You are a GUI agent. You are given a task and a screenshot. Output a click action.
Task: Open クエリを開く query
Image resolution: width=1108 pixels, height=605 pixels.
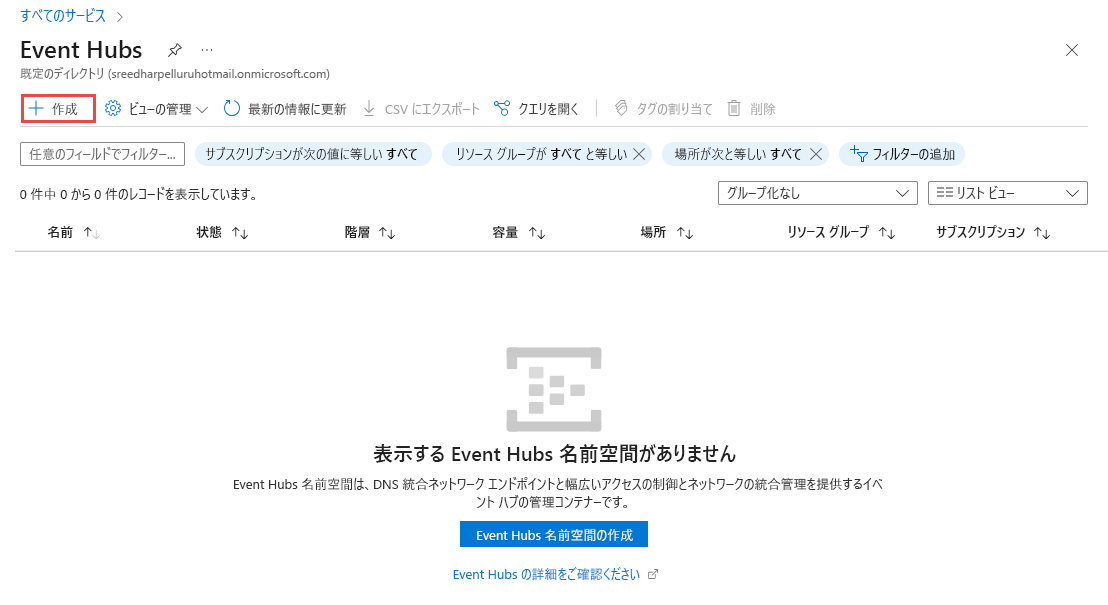[x=536, y=109]
